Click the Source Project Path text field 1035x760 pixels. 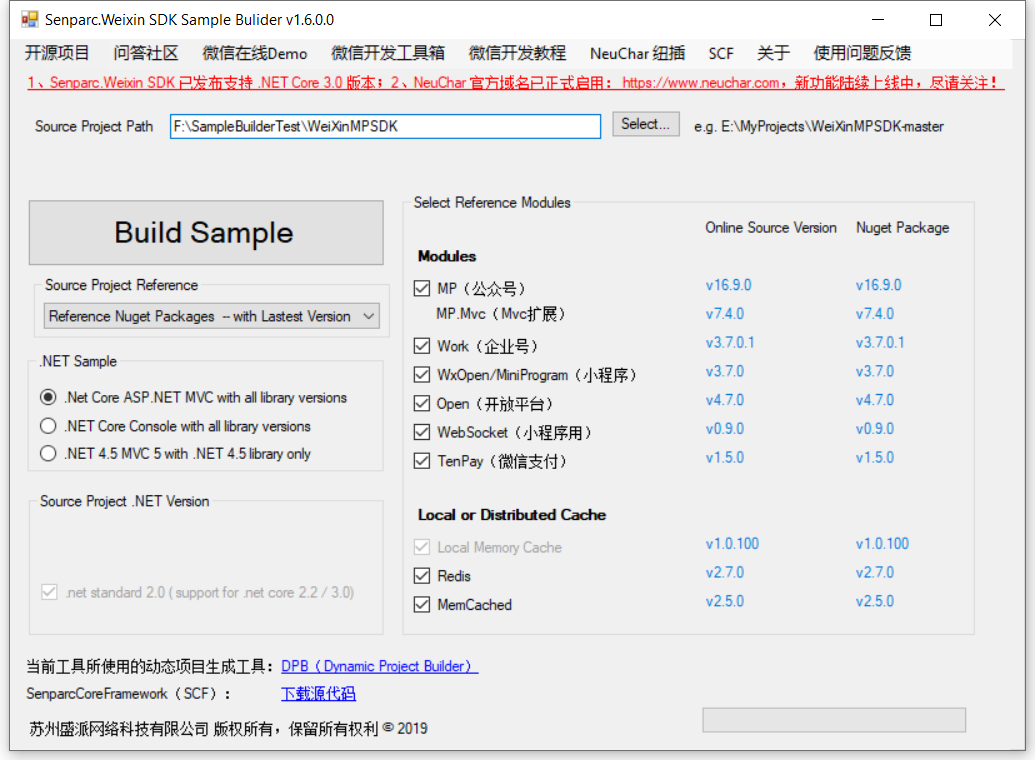coord(385,126)
